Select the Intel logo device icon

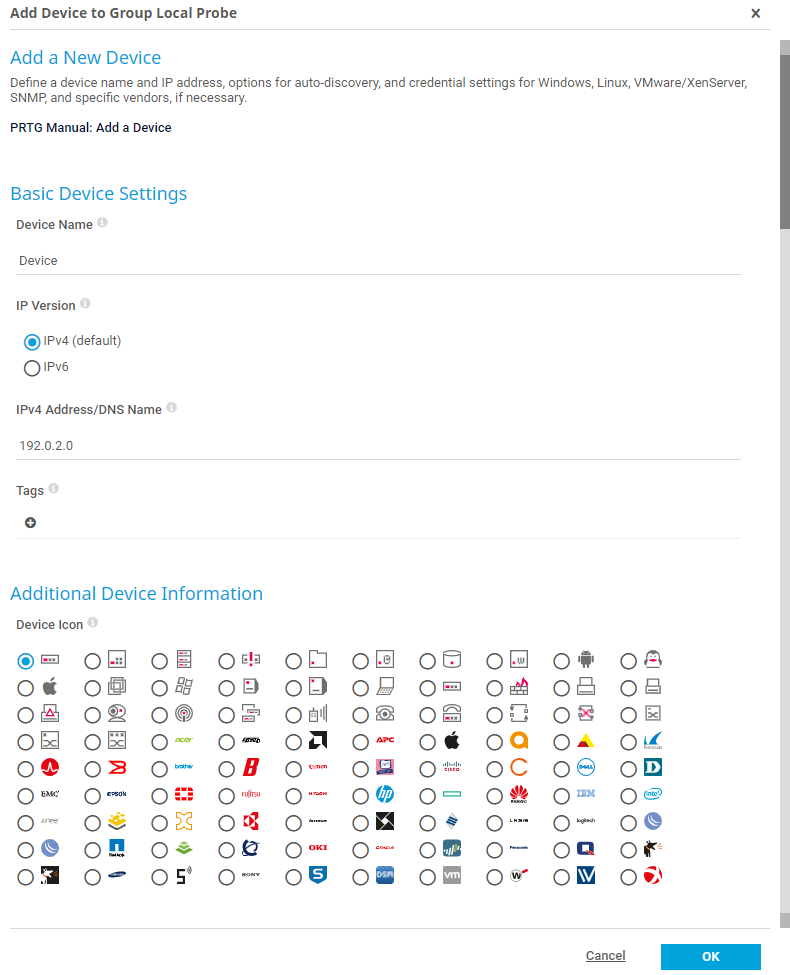click(x=629, y=796)
